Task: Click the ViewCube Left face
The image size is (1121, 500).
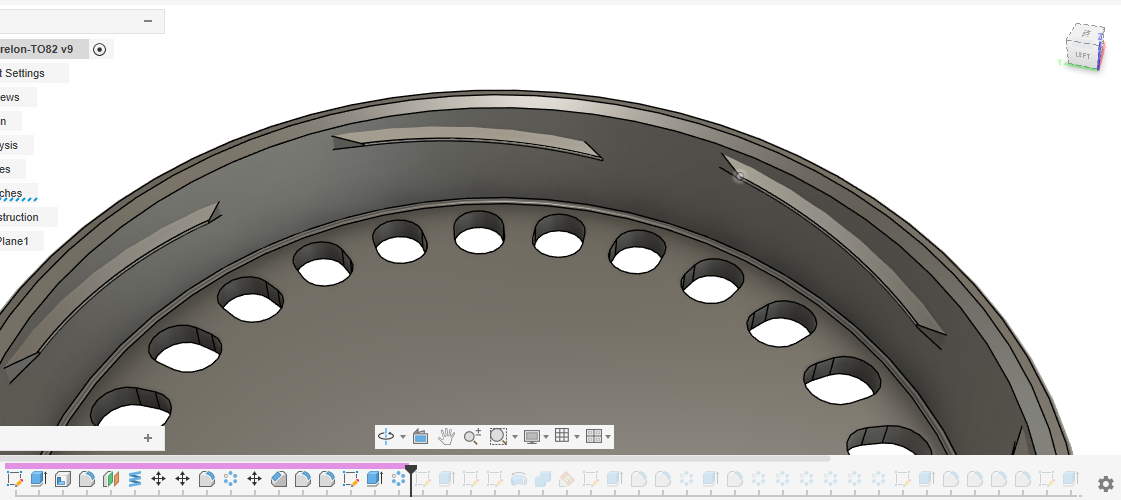Action: click(x=1083, y=55)
